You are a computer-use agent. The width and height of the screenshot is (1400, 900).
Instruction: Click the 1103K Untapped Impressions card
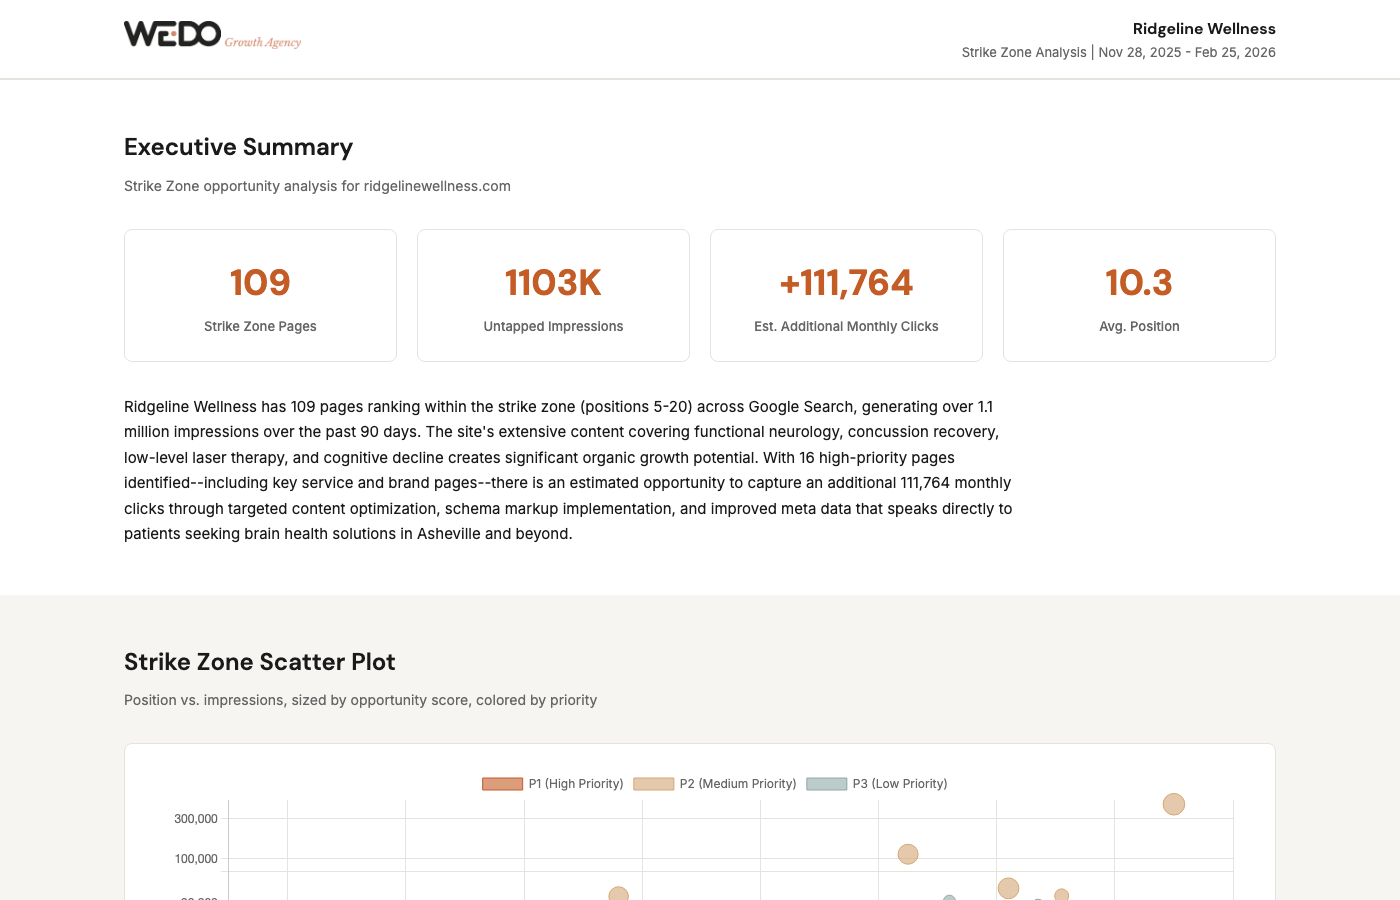pos(553,296)
